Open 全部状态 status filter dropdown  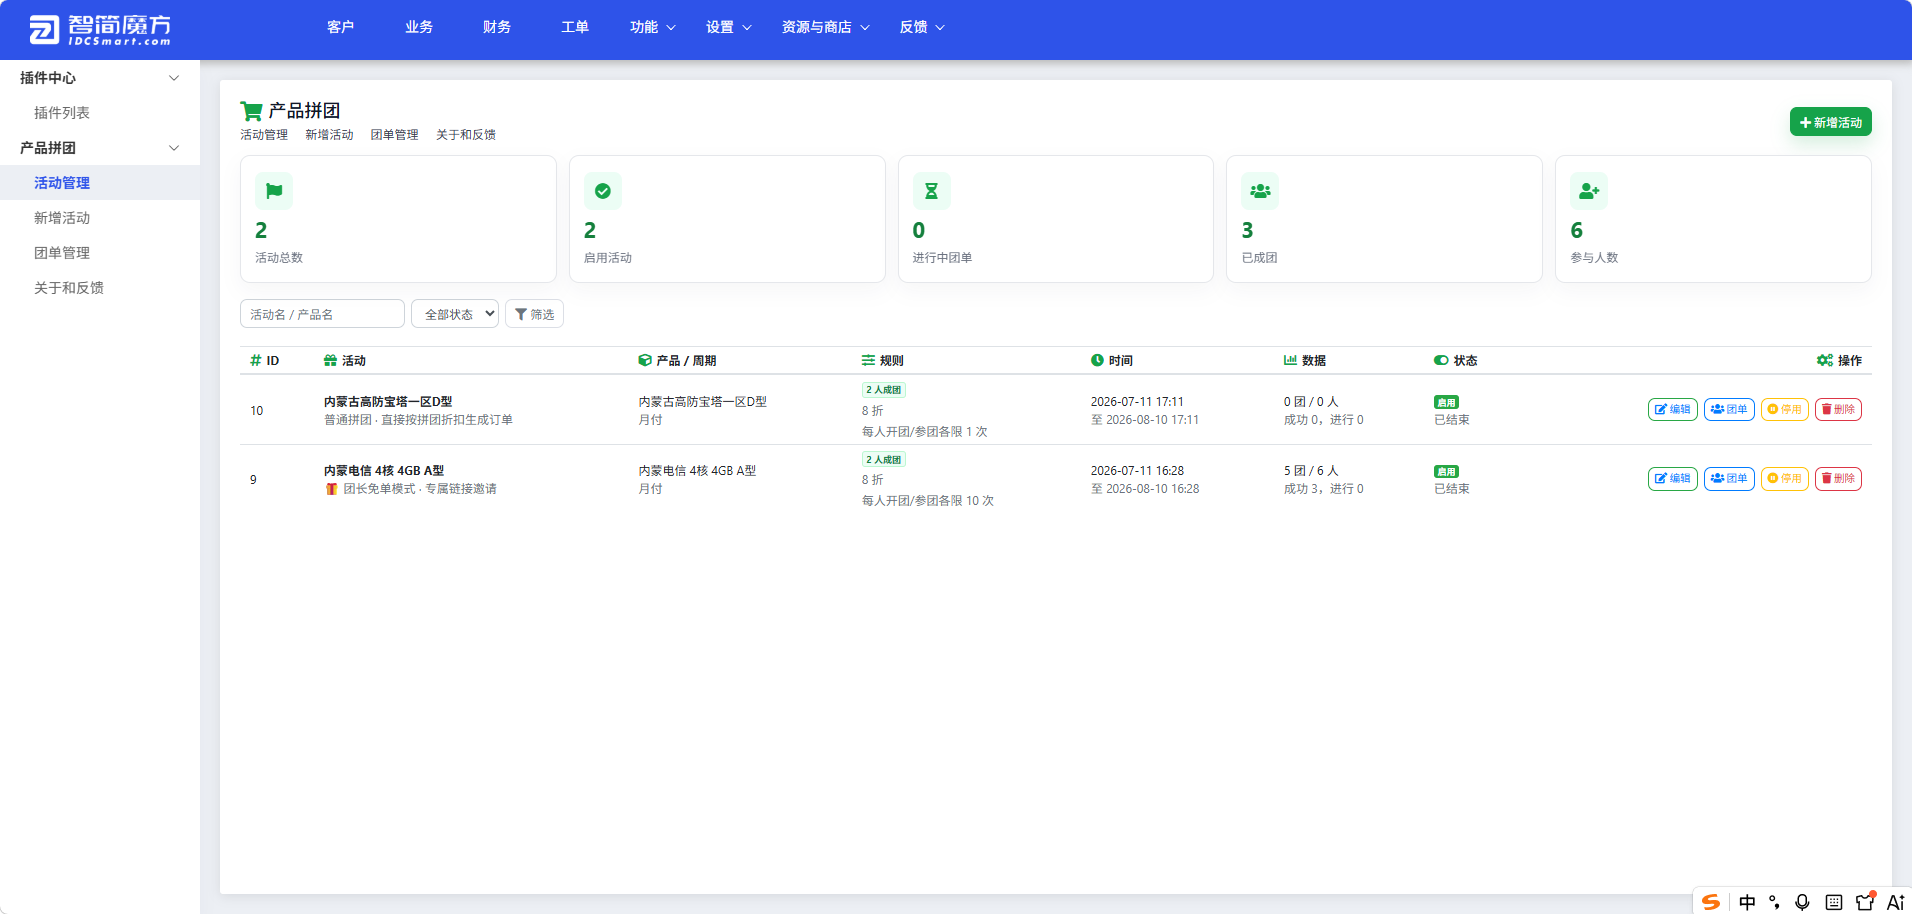coord(455,314)
